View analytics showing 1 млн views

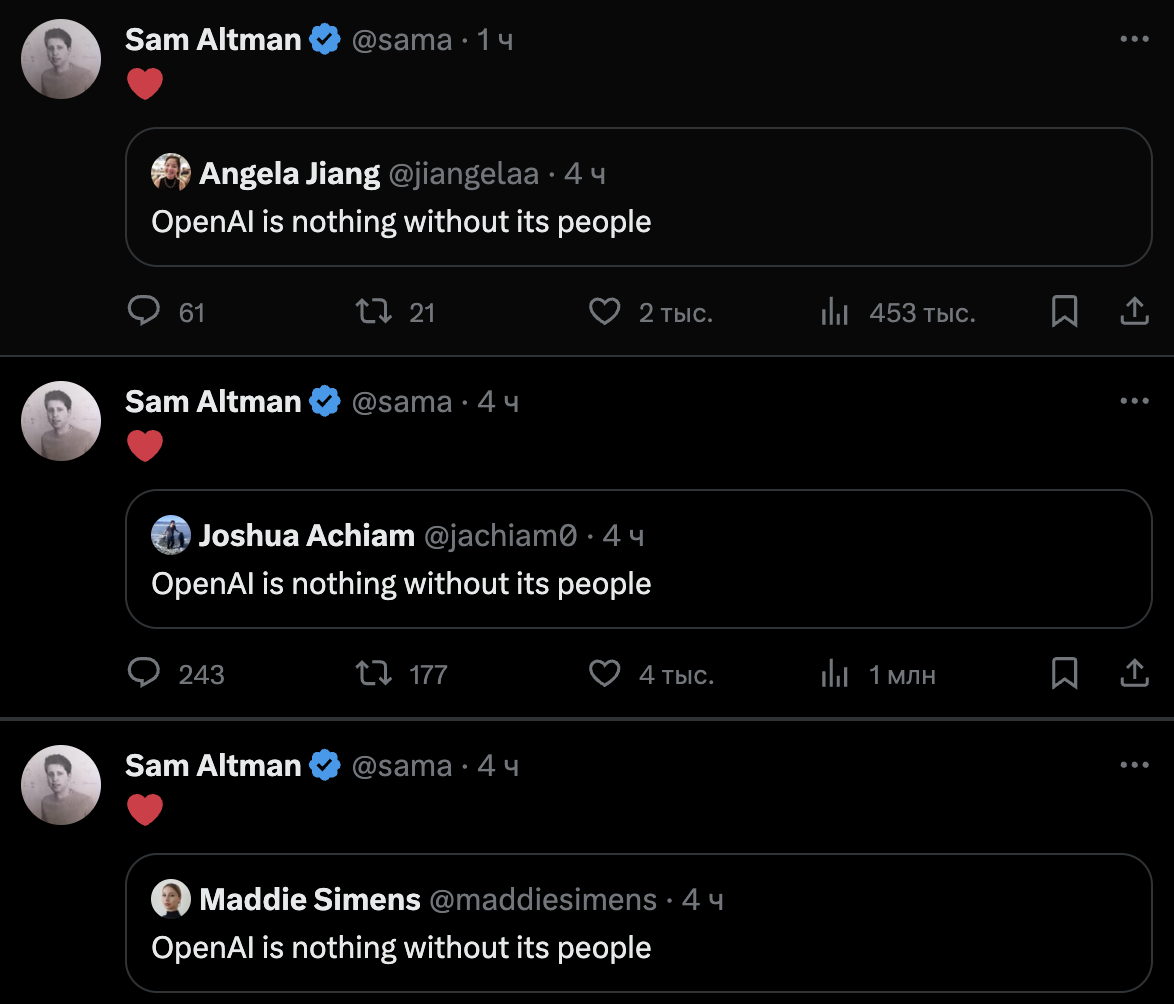[834, 675]
